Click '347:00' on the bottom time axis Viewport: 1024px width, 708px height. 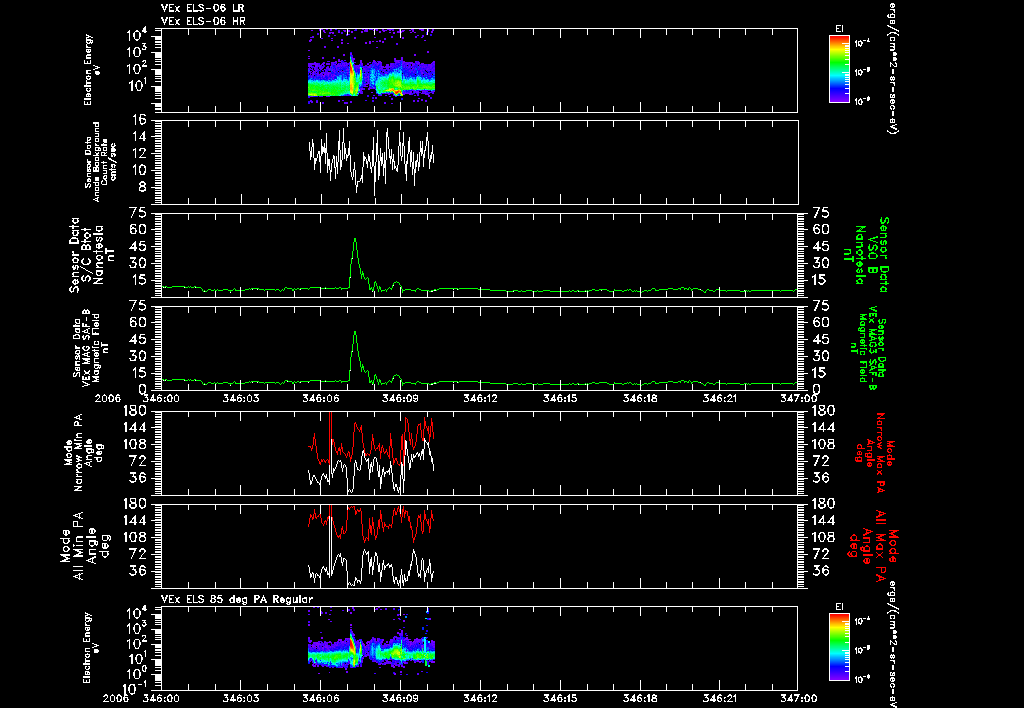[799, 698]
